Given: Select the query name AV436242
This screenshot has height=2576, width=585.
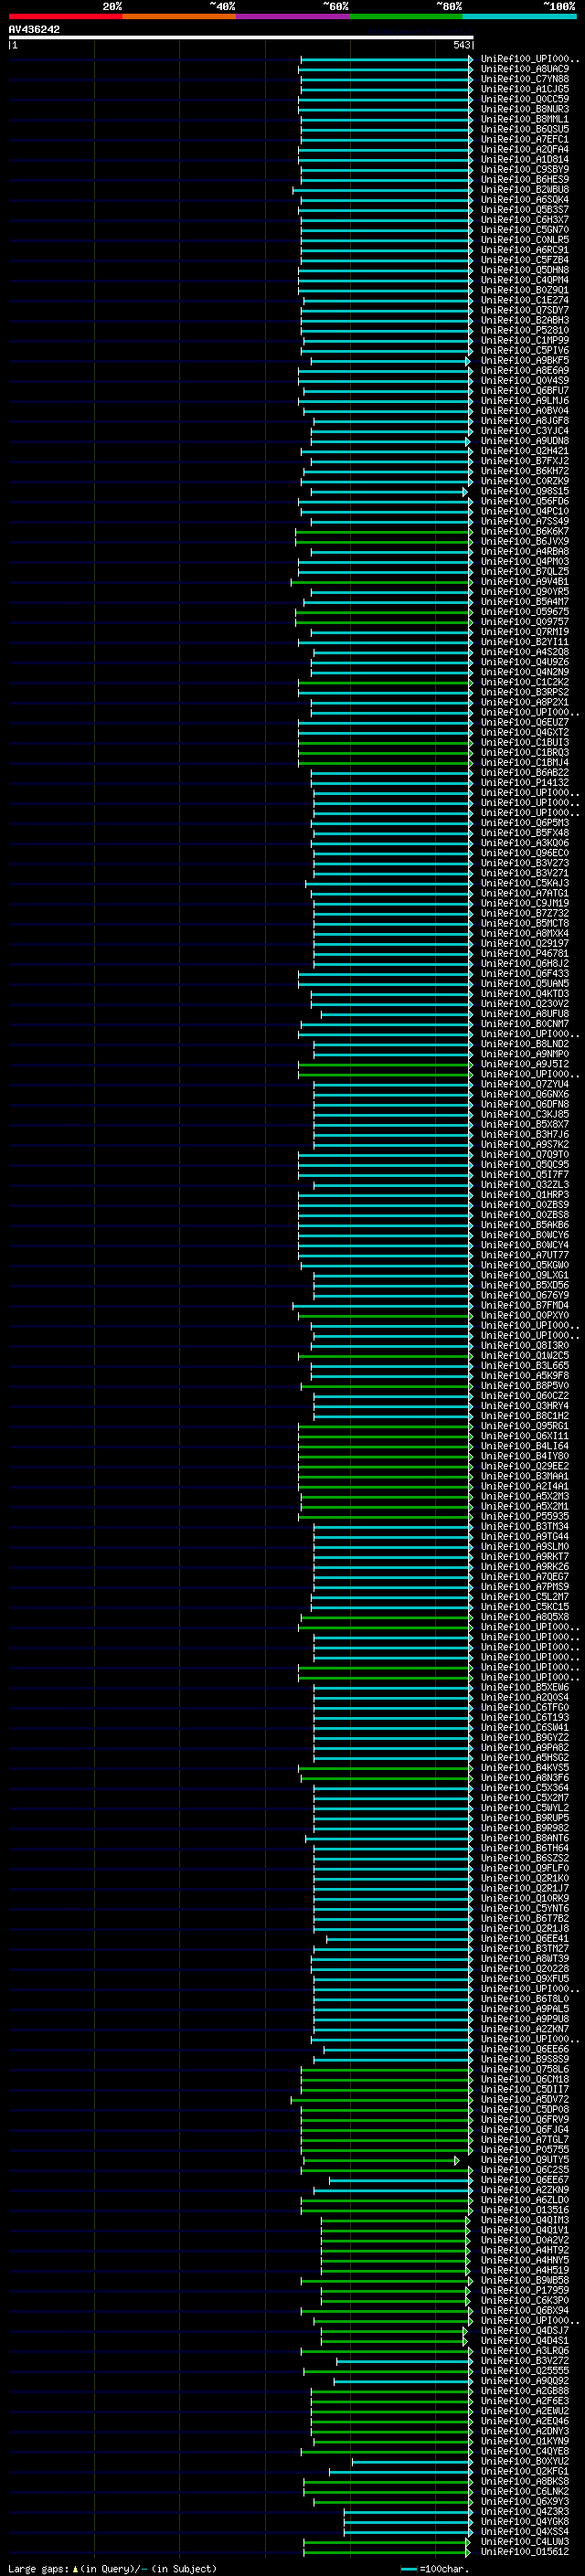Looking at the screenshot, I should 34,29.
